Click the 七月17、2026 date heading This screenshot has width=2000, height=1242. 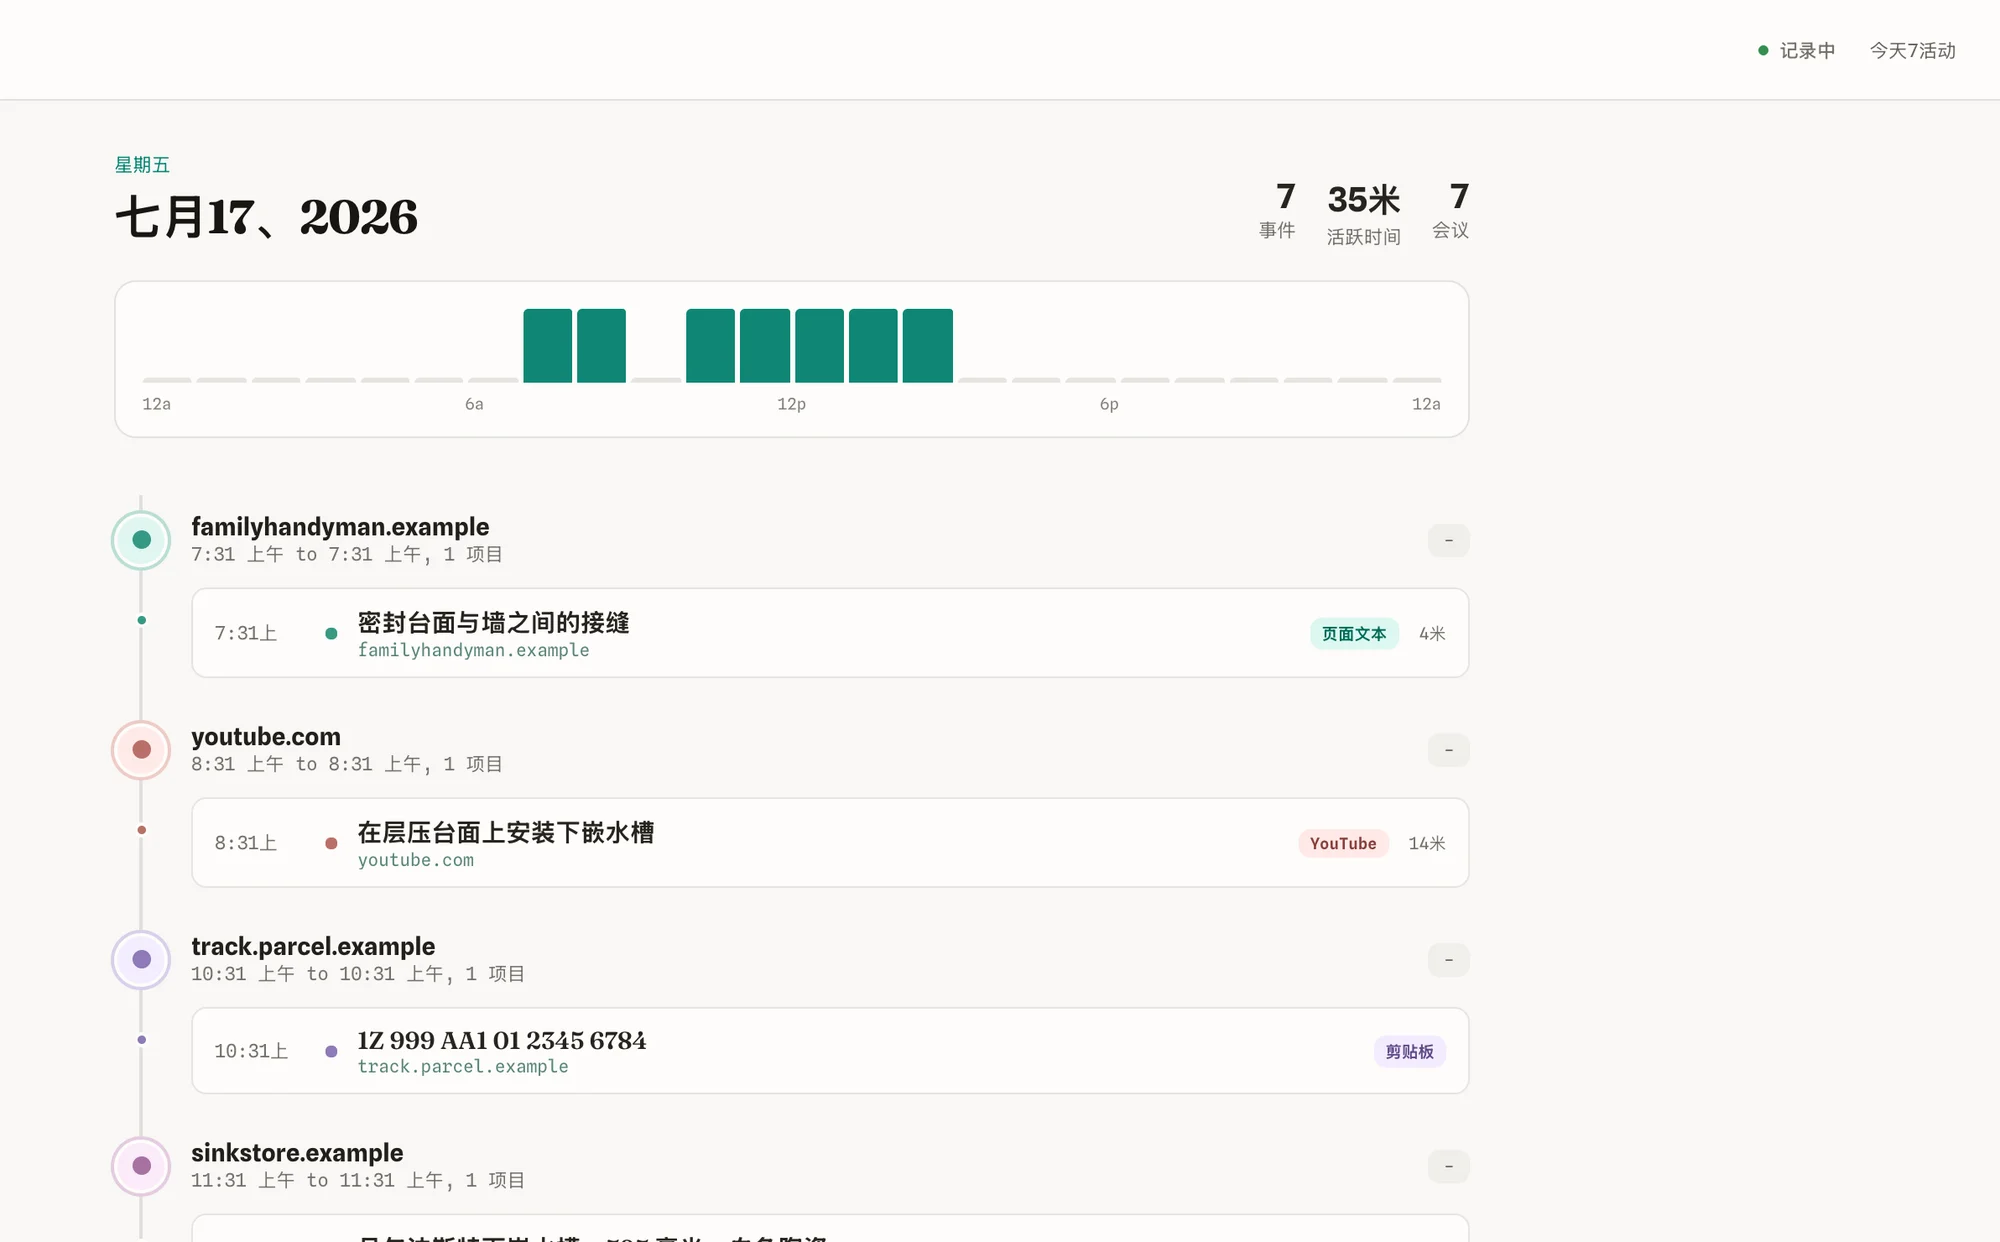266,217
